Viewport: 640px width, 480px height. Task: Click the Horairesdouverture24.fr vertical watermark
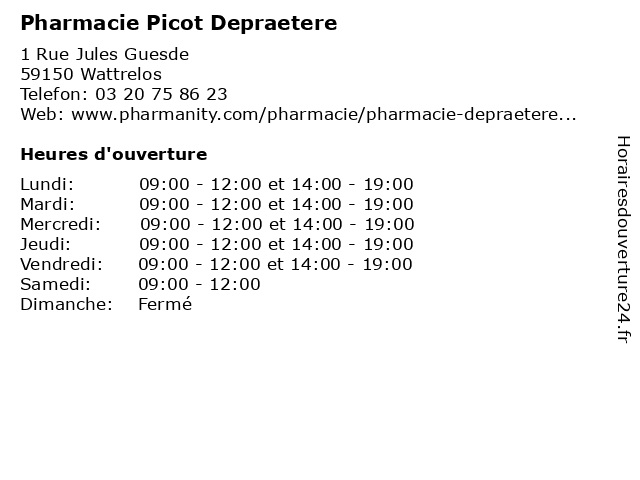click(623, 239)
